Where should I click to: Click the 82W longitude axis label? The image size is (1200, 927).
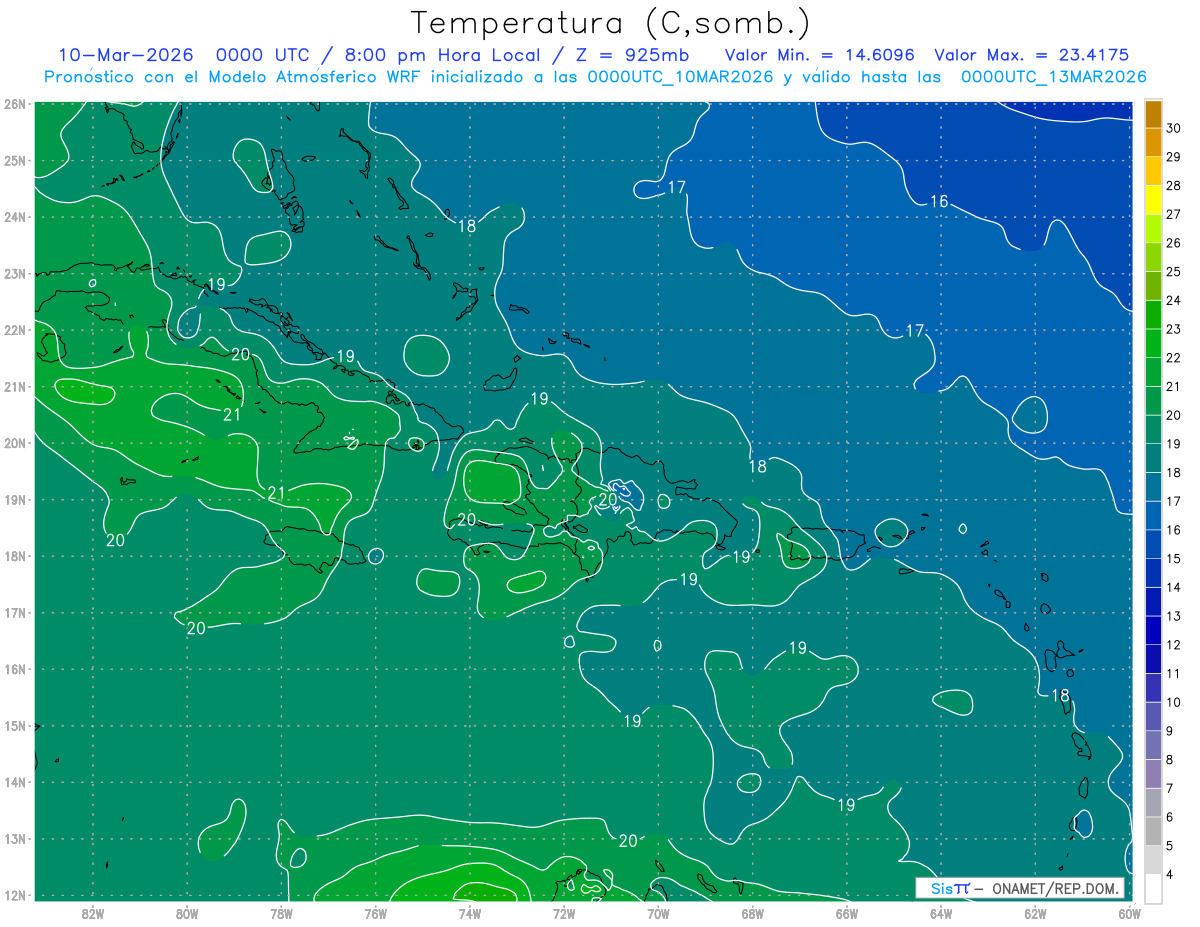coord(93,912)
